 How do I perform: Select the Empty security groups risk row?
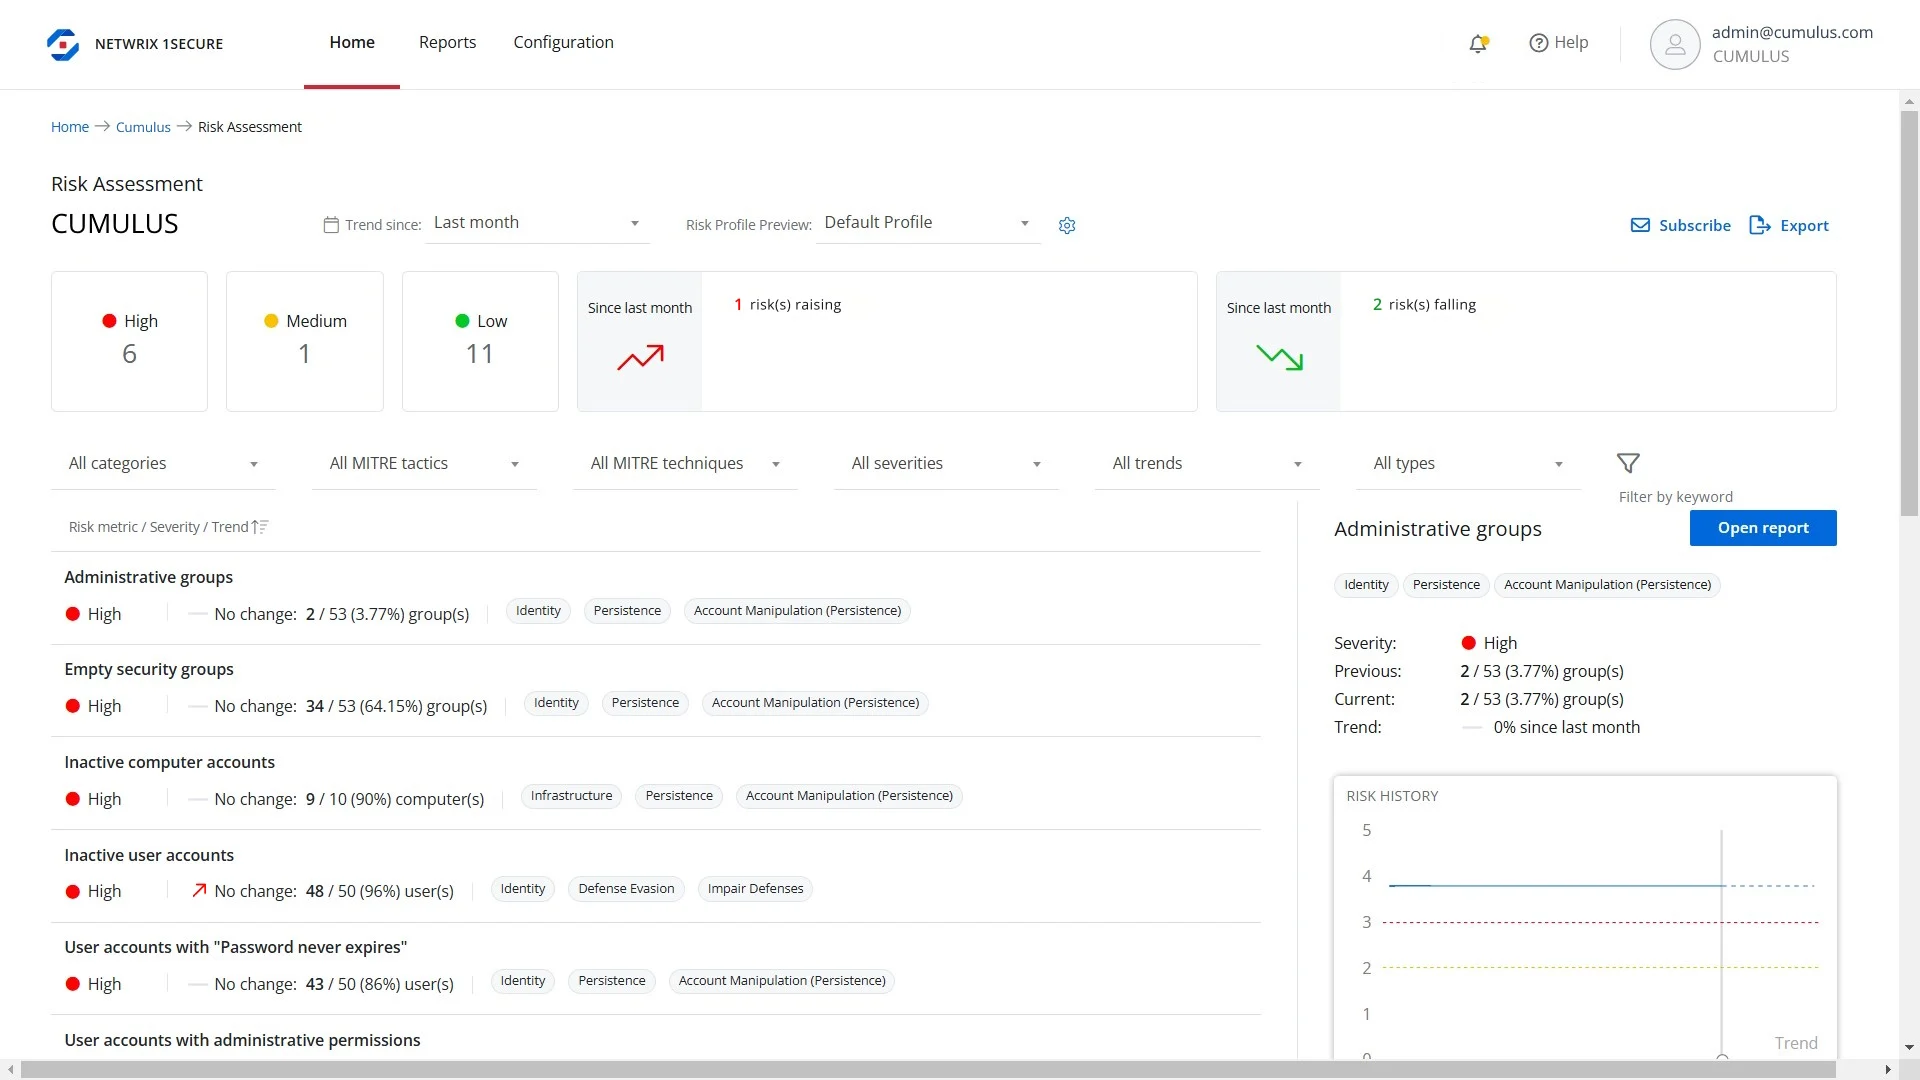click(656, 690)
